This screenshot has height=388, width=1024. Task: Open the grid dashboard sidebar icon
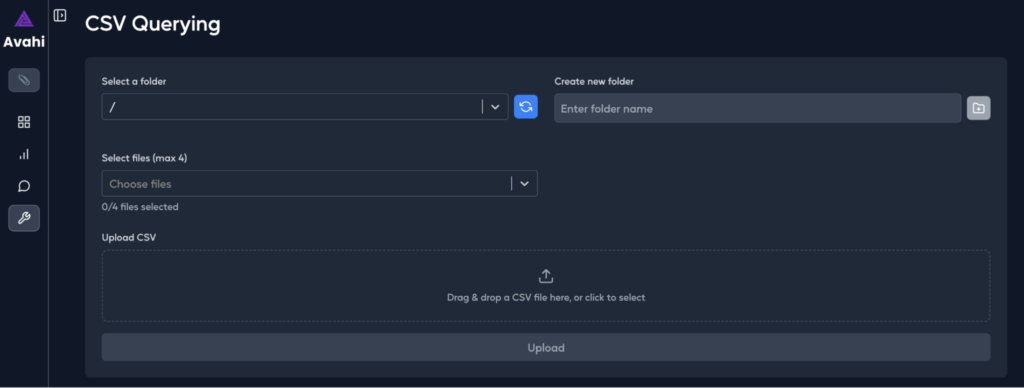coord(24,122)
